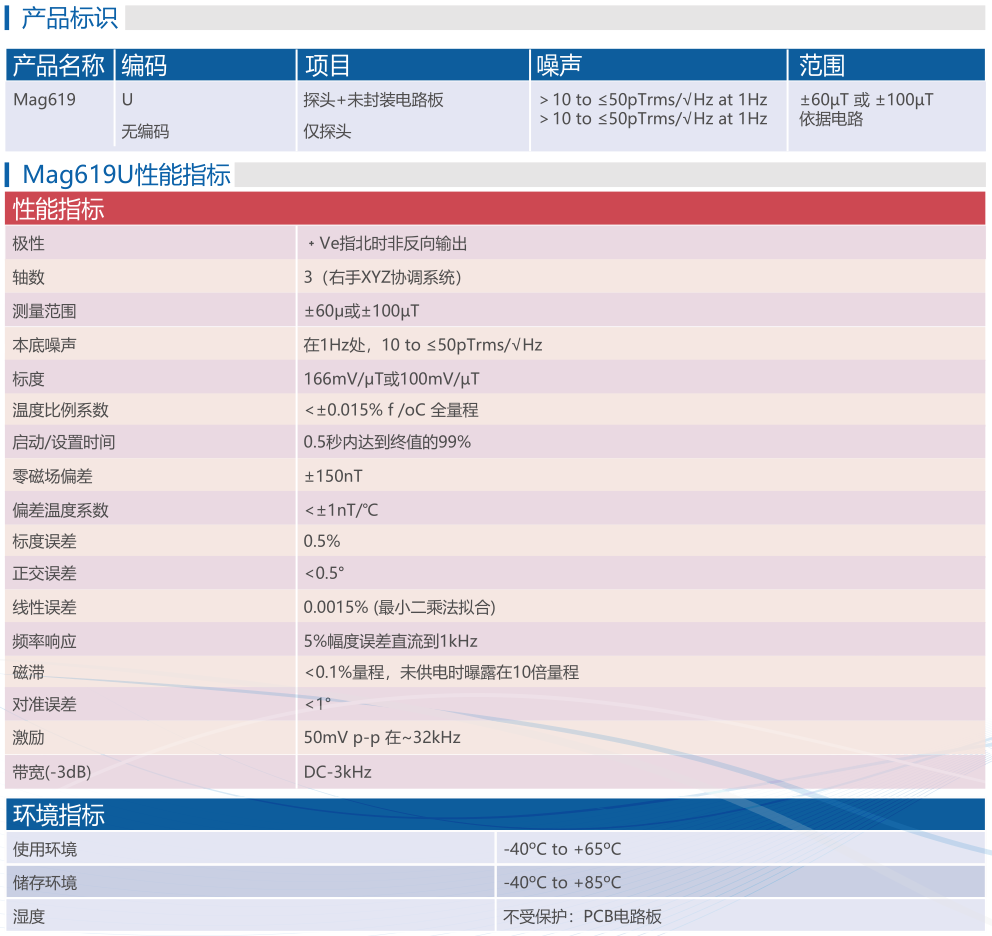This screenshot has height=936, width=992.
Task: Click the "储存环境" row label
Action: 45,883
